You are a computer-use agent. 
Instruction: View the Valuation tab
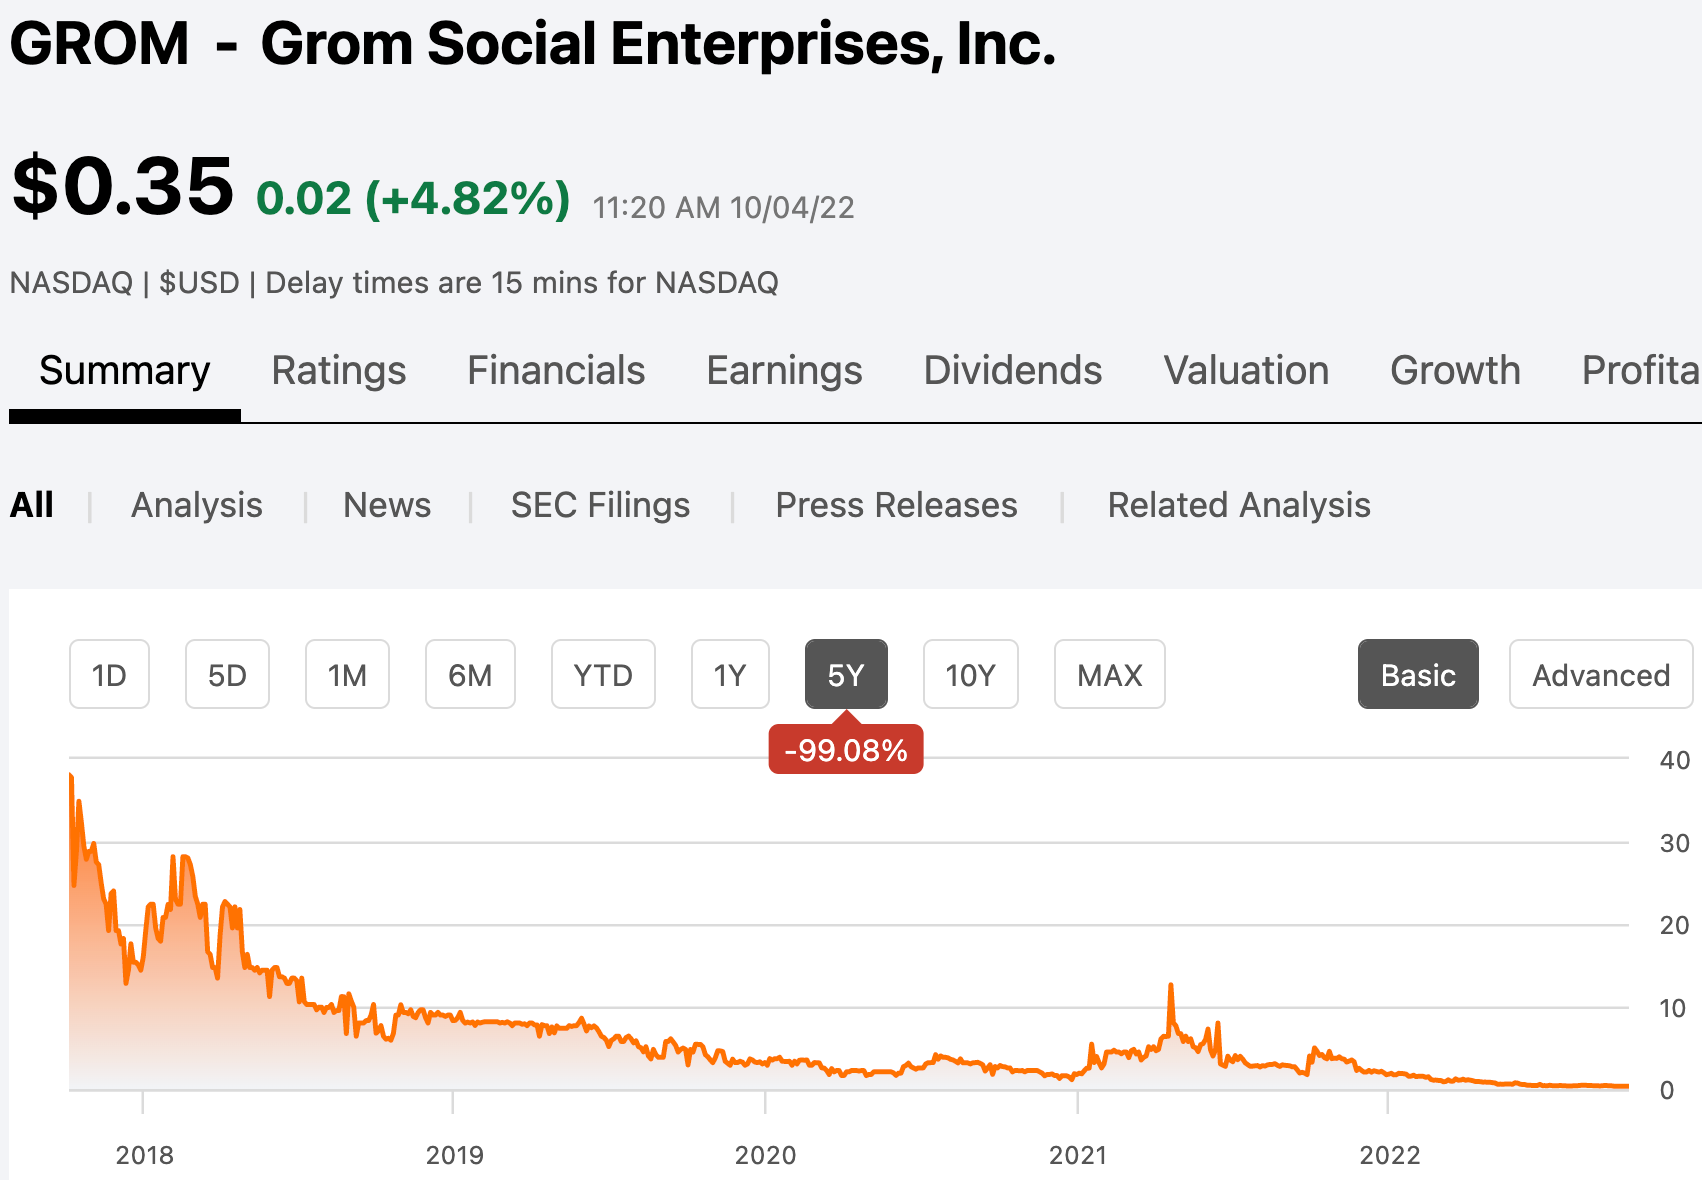[x=1246, y=370]
